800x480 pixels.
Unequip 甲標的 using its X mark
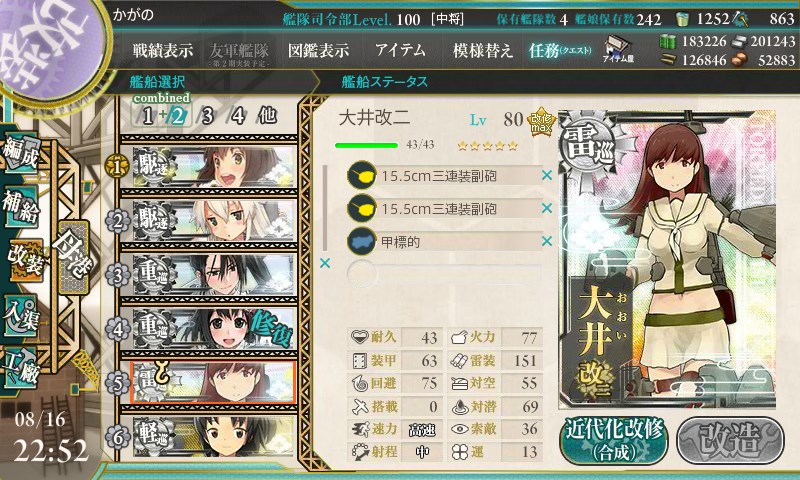click(547, 241)
